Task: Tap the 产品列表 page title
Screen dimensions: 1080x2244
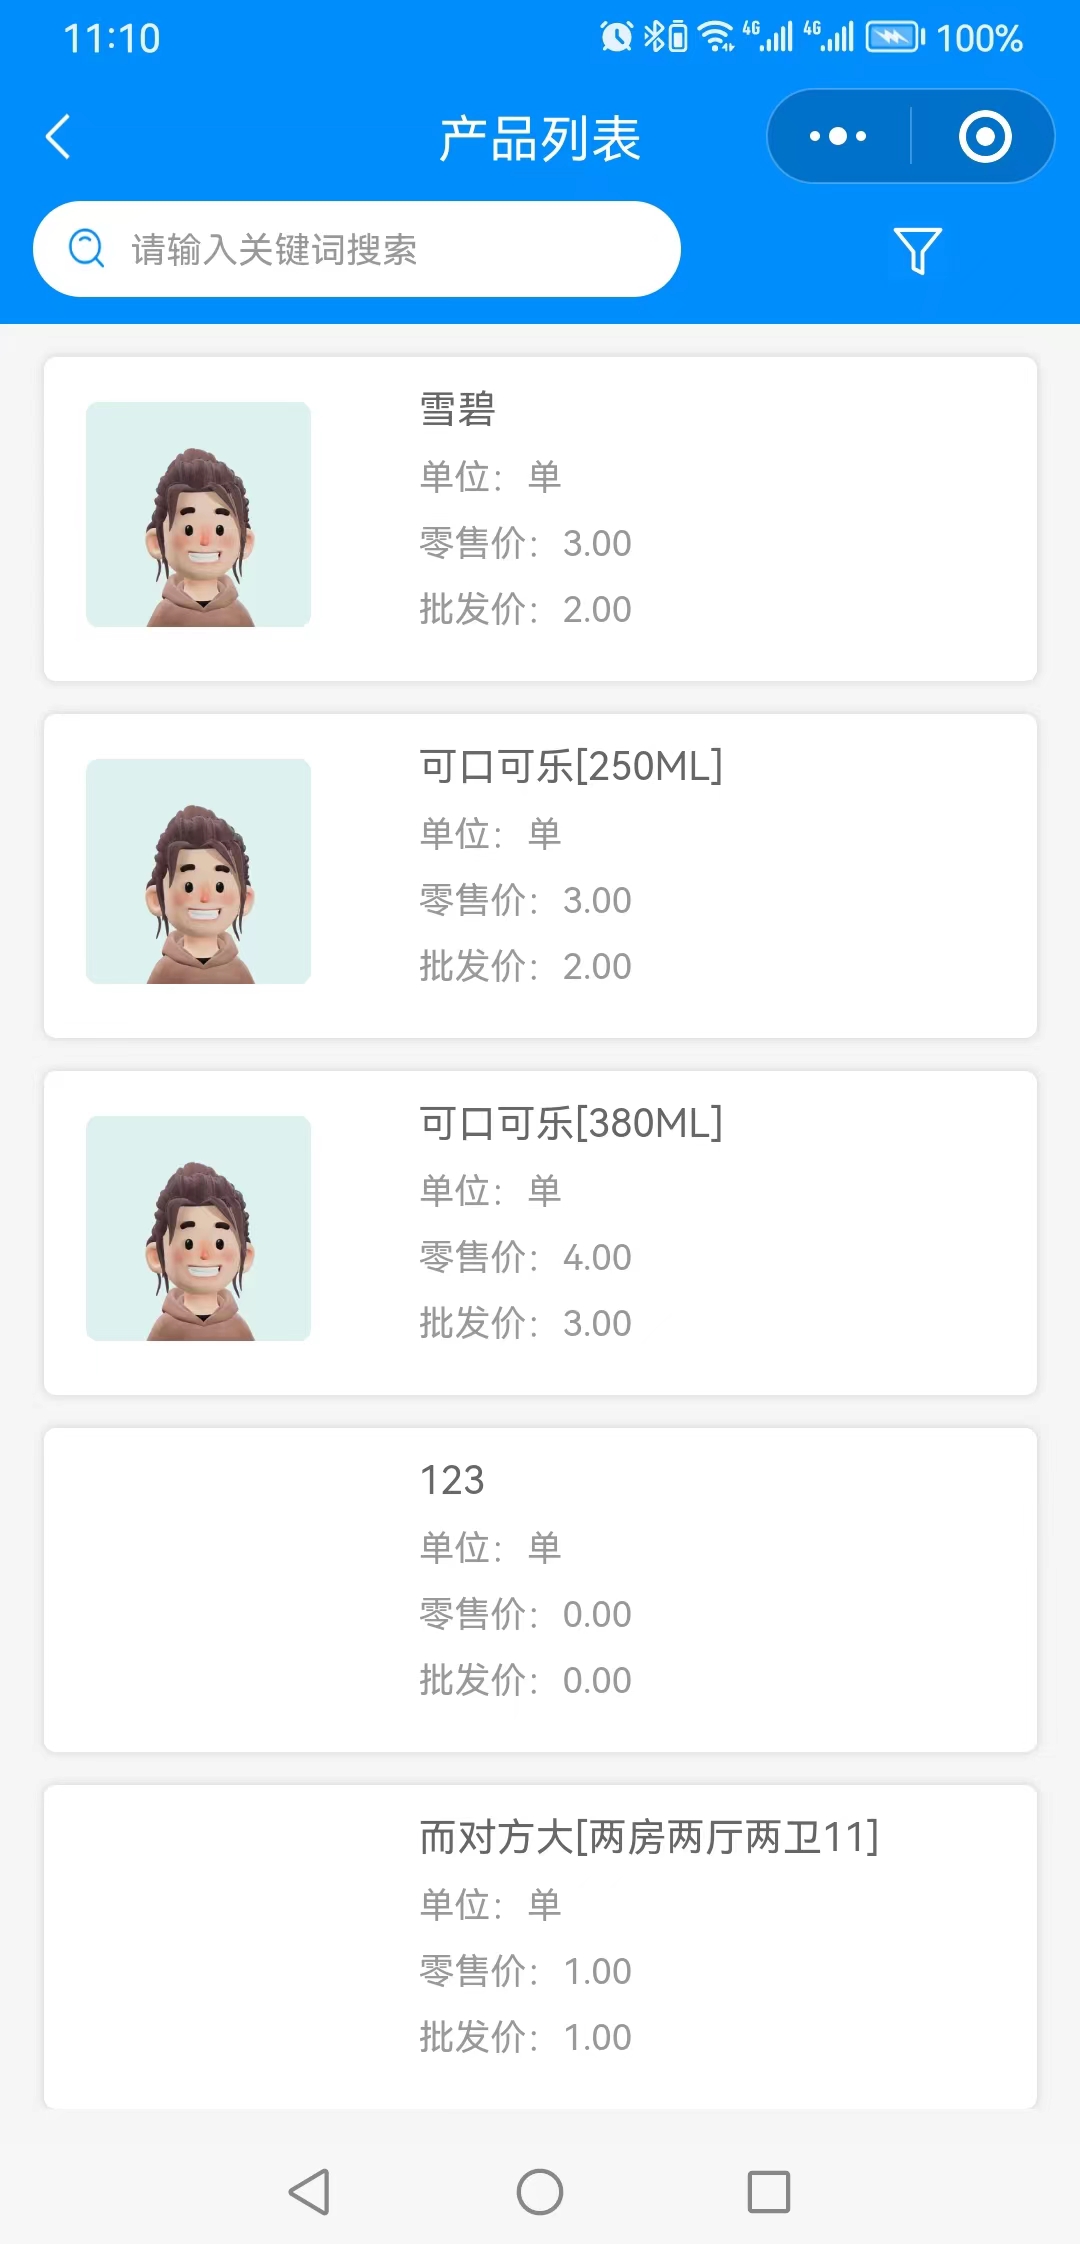Action: pos(540,138)
